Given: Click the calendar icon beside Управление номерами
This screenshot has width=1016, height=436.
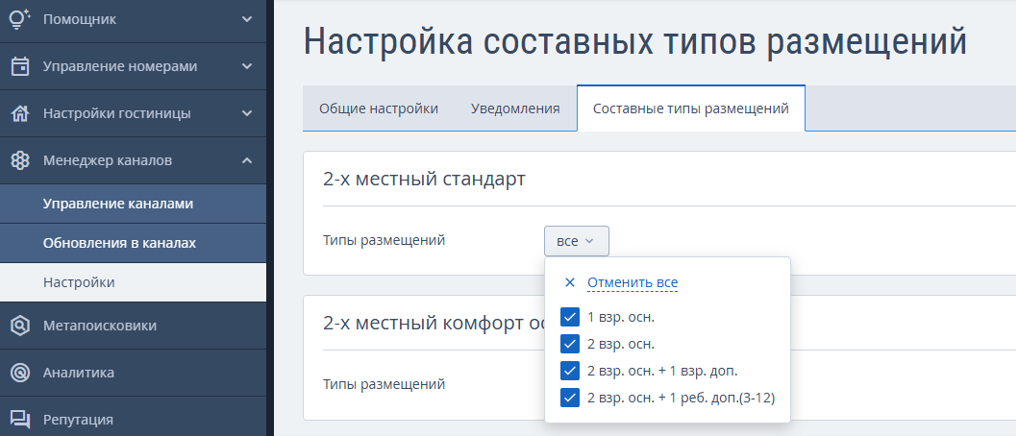Looking at the screenshot, I should point(20,66).
